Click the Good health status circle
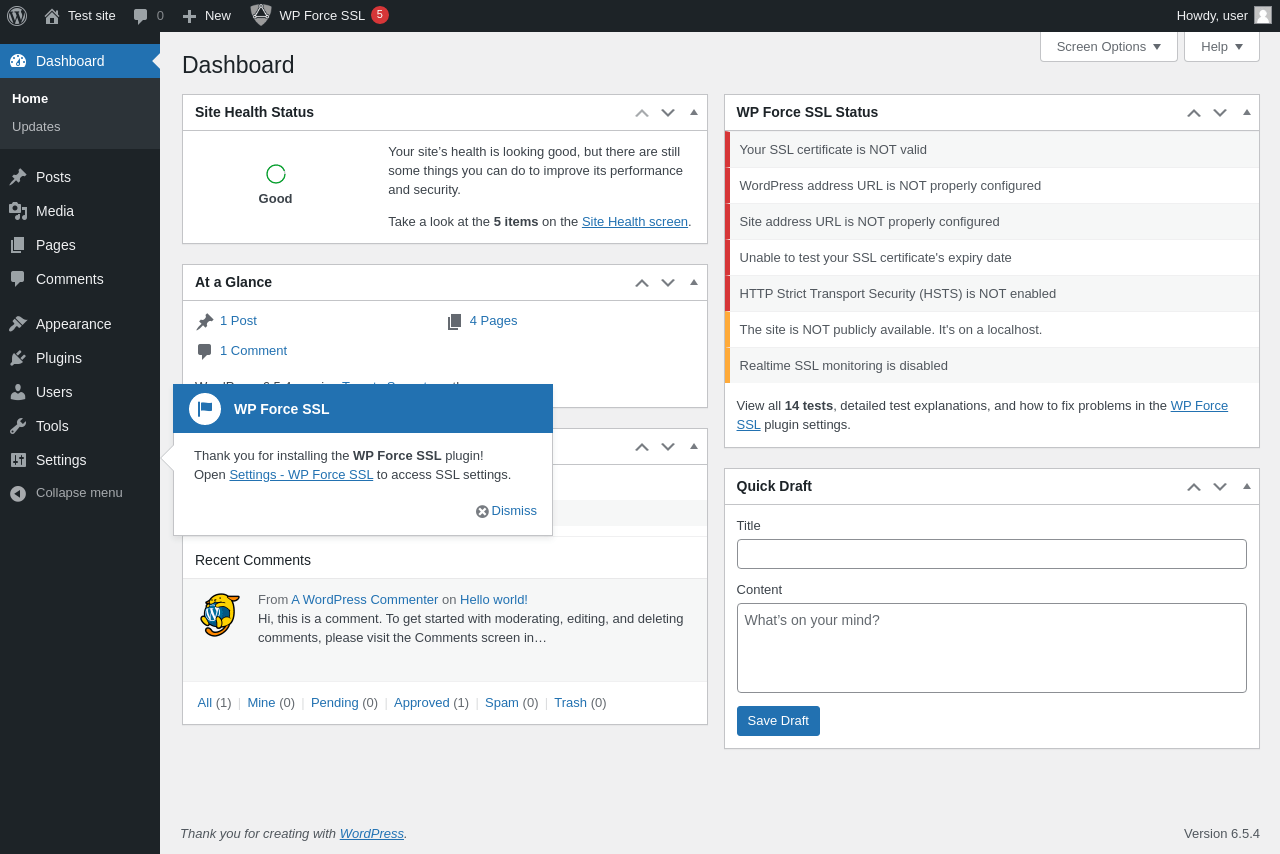 coord(276,174)
